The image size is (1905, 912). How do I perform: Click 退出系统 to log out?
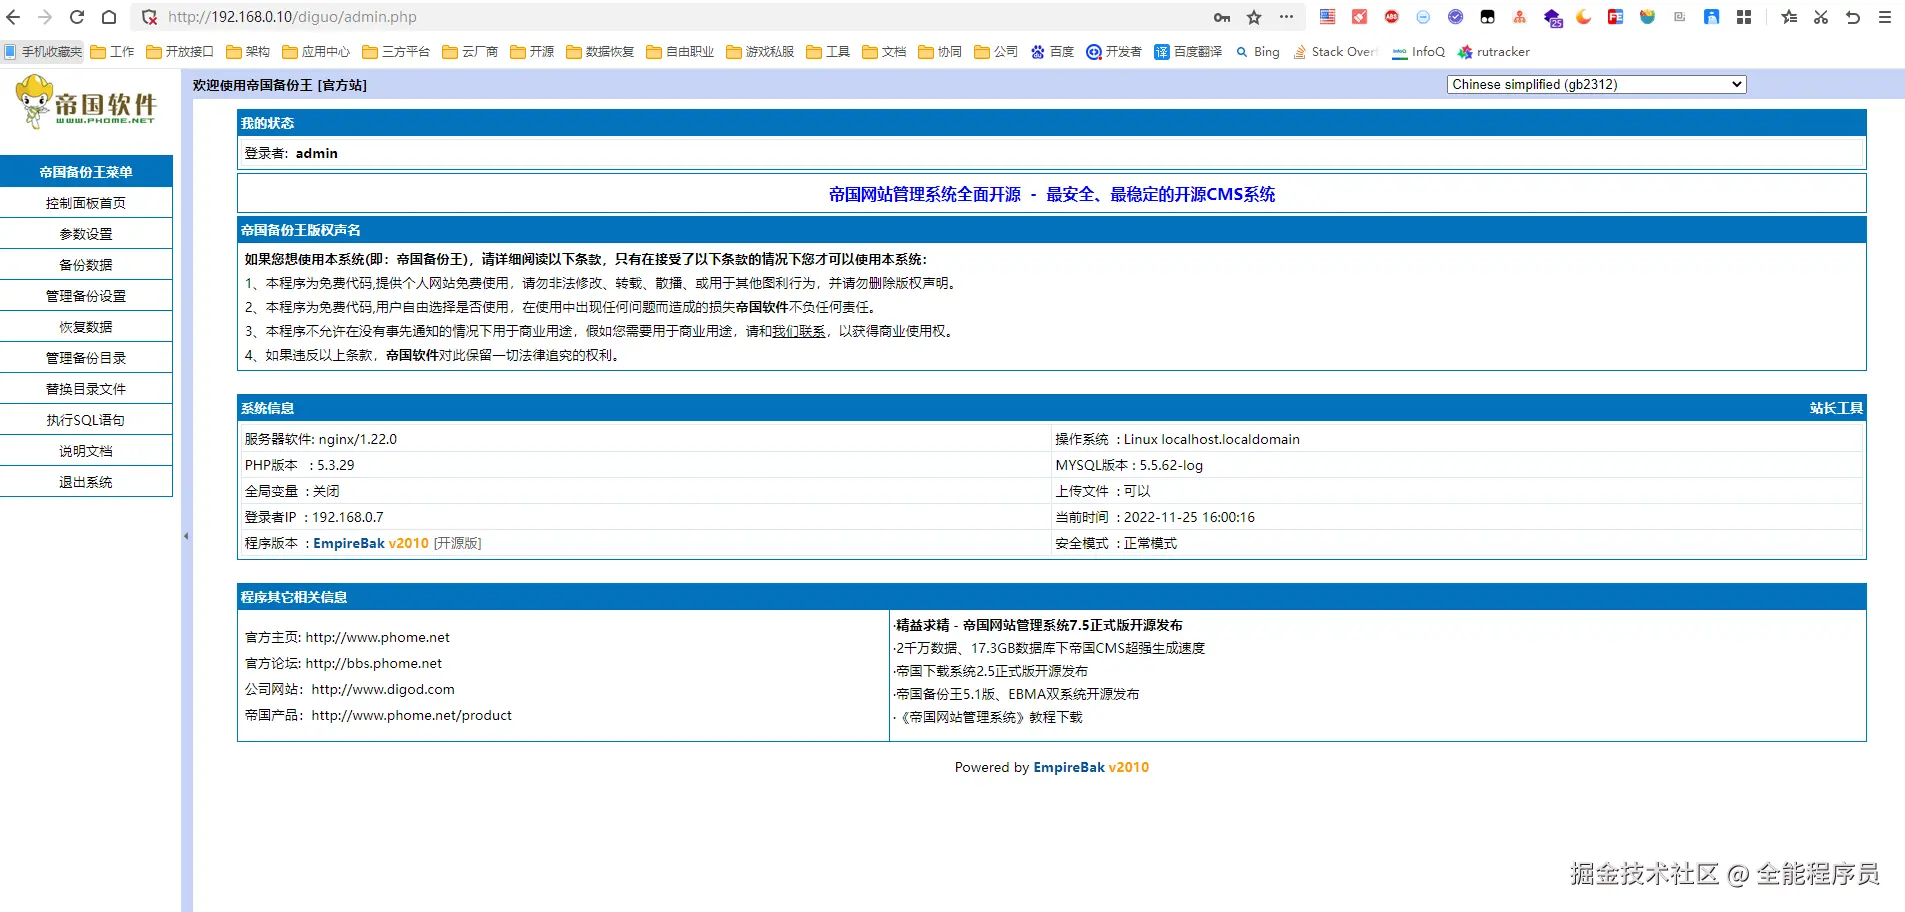(x=86, y=482)
